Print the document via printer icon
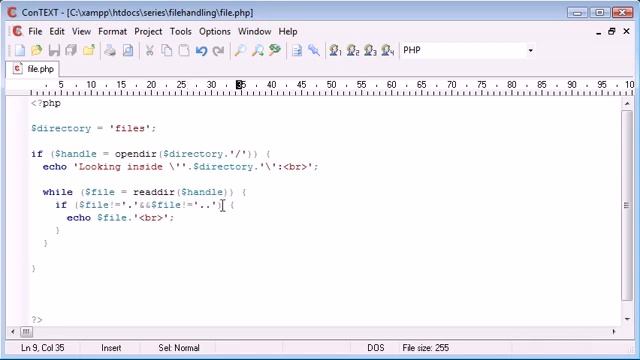The image size is (640, 360). click(x=110, y=51)
